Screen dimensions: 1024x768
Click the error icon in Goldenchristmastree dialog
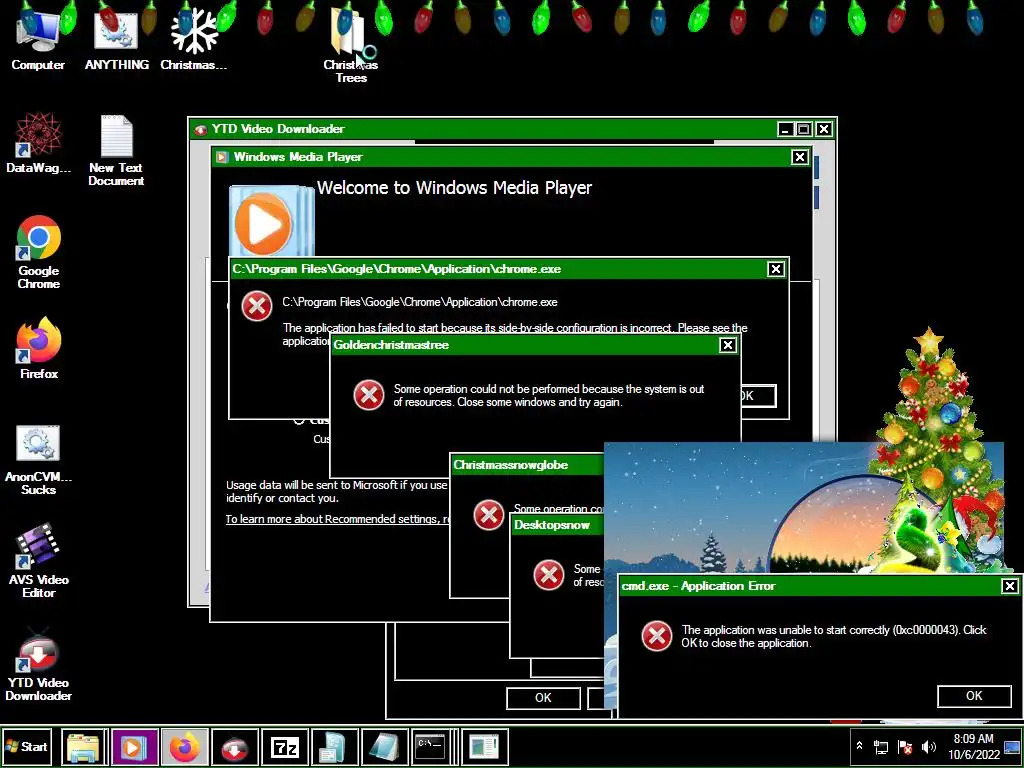(369, 395)
